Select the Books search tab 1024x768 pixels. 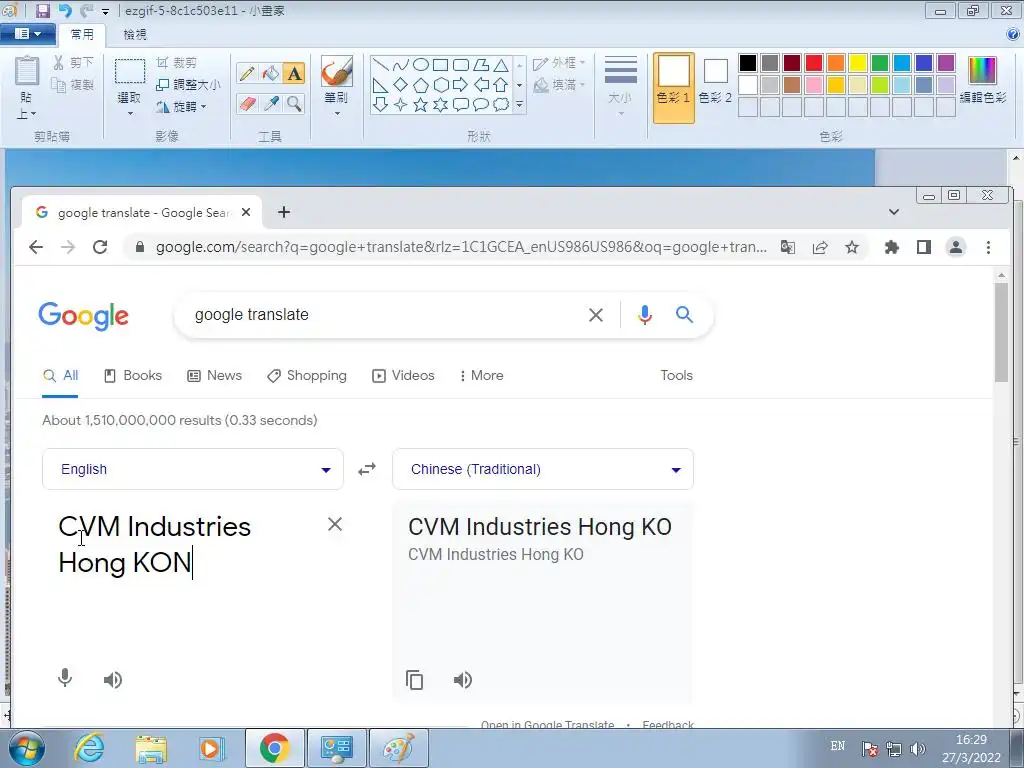133,376
